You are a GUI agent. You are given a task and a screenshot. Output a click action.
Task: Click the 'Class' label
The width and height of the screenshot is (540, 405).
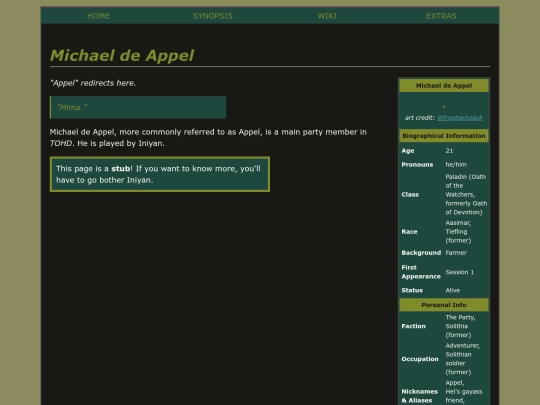click(x=410, y=195)
